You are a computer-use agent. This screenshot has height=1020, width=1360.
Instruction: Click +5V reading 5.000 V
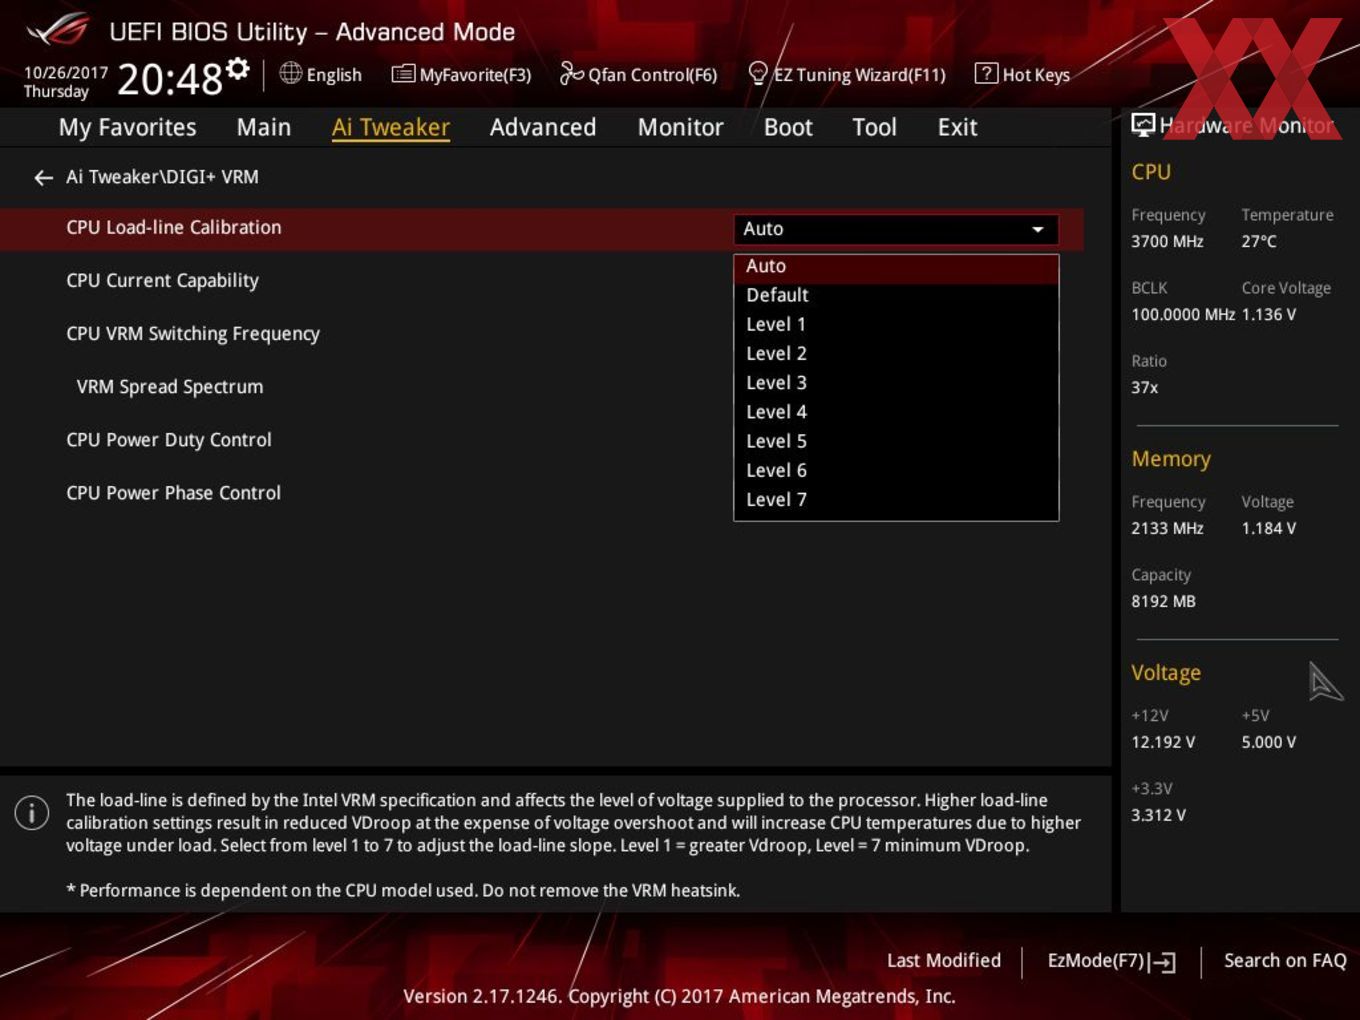1269,742
